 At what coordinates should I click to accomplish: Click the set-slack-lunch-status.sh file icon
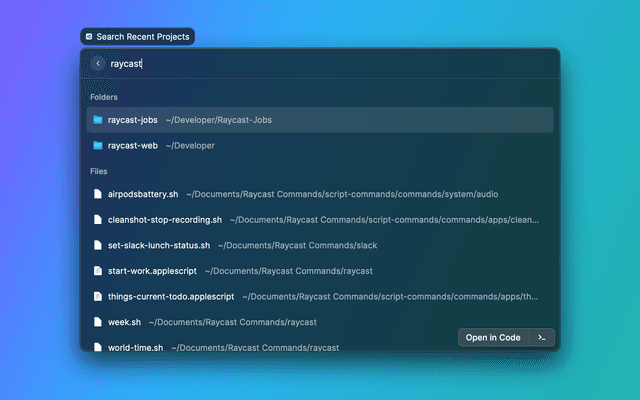click(98, 245)
